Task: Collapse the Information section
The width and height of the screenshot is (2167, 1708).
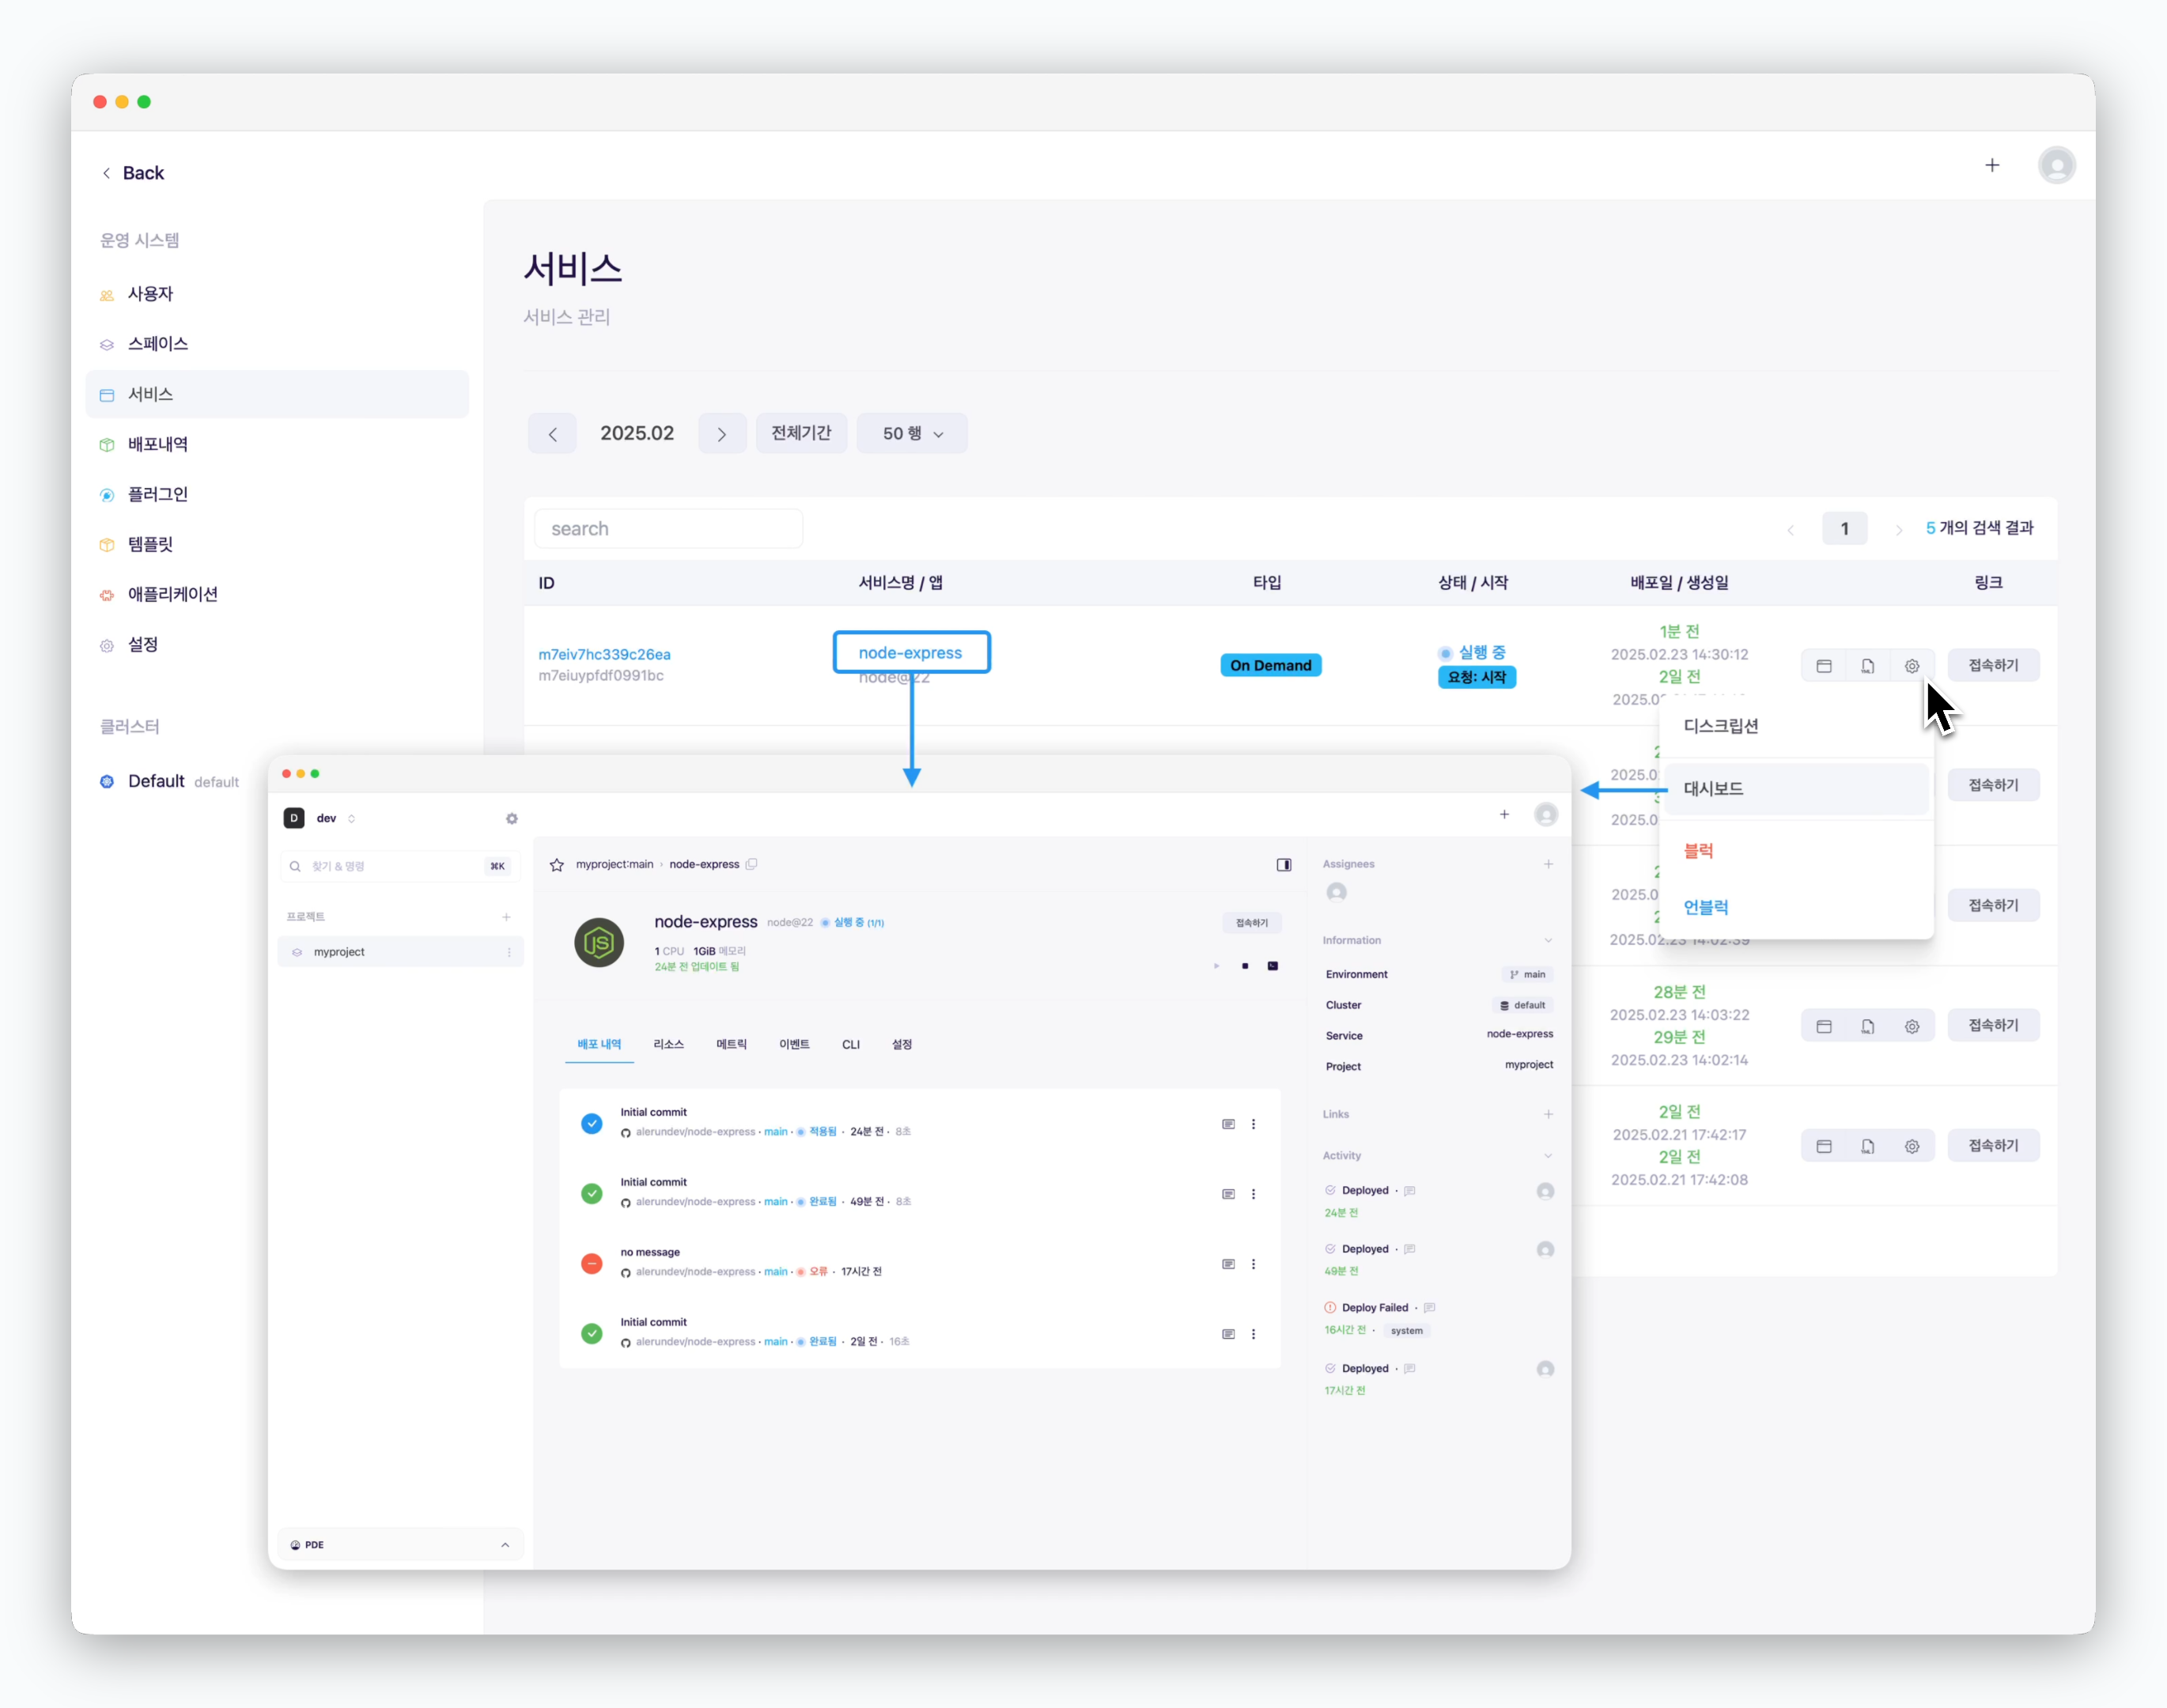Action: click(x=1548, y=940)
